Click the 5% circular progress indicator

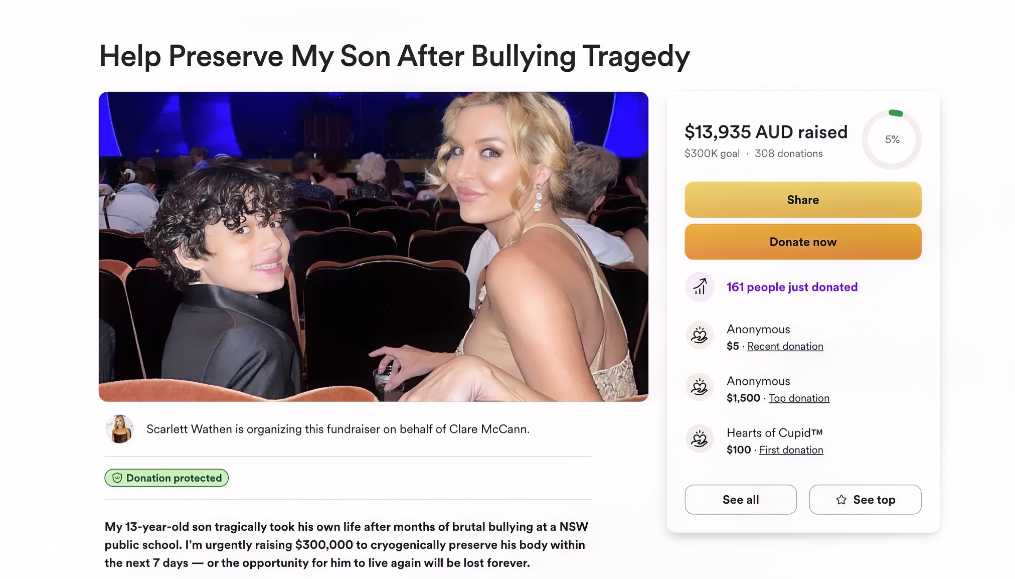click(x=892, y=139)
